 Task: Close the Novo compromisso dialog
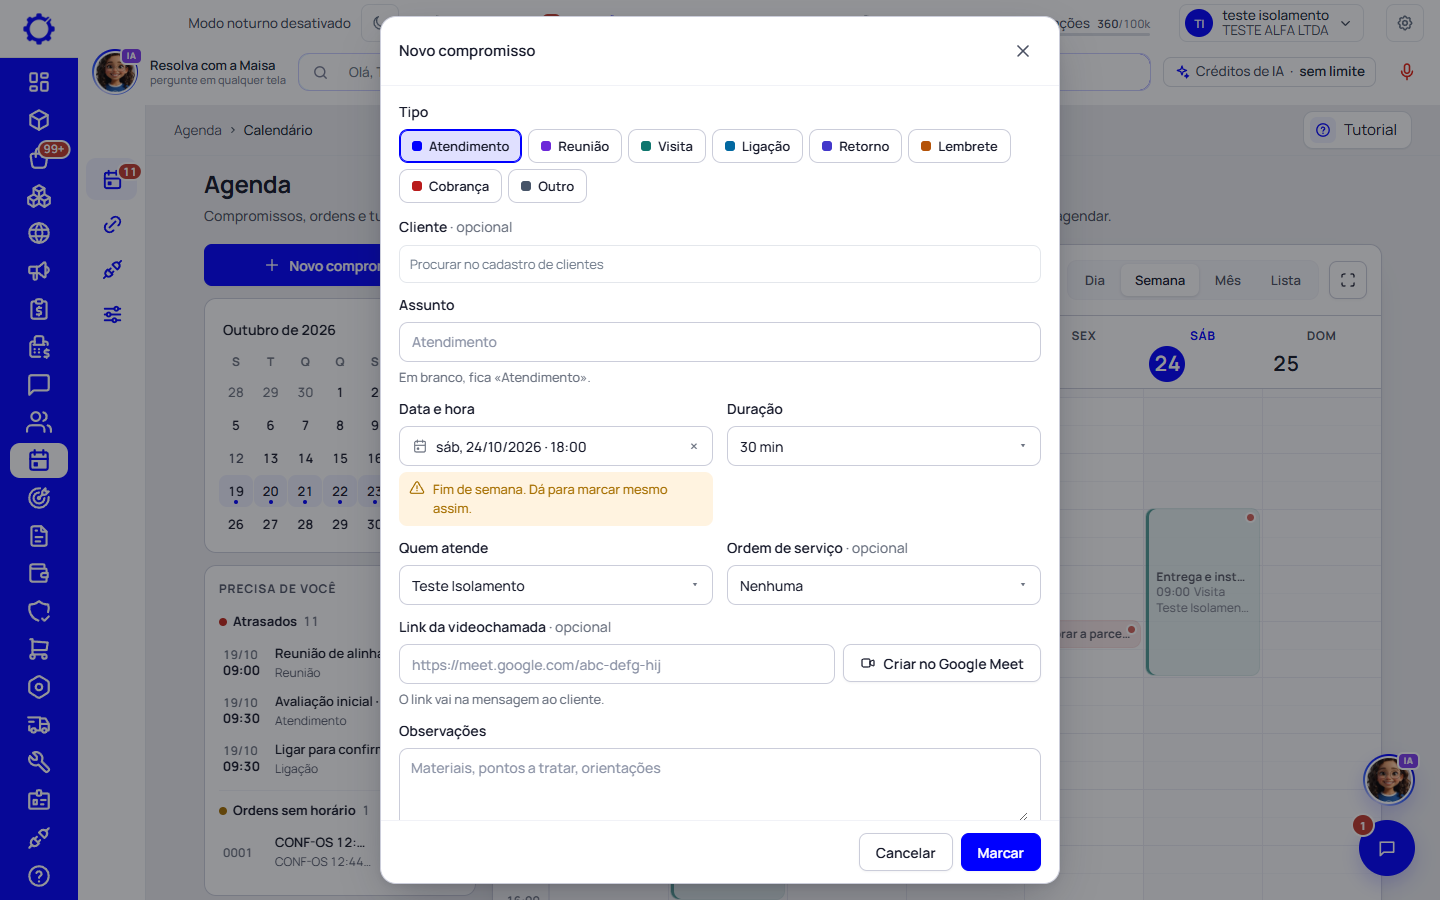pyautogui.click(x=1022, y=51)
